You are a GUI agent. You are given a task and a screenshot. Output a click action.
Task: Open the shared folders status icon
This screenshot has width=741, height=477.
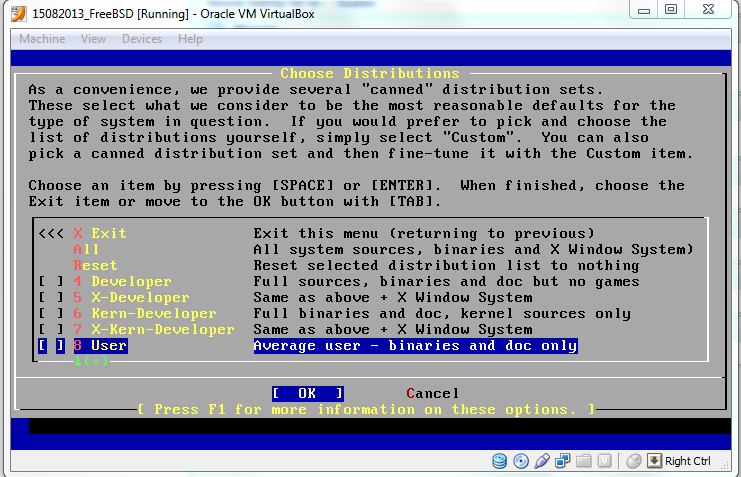point(583,461)
